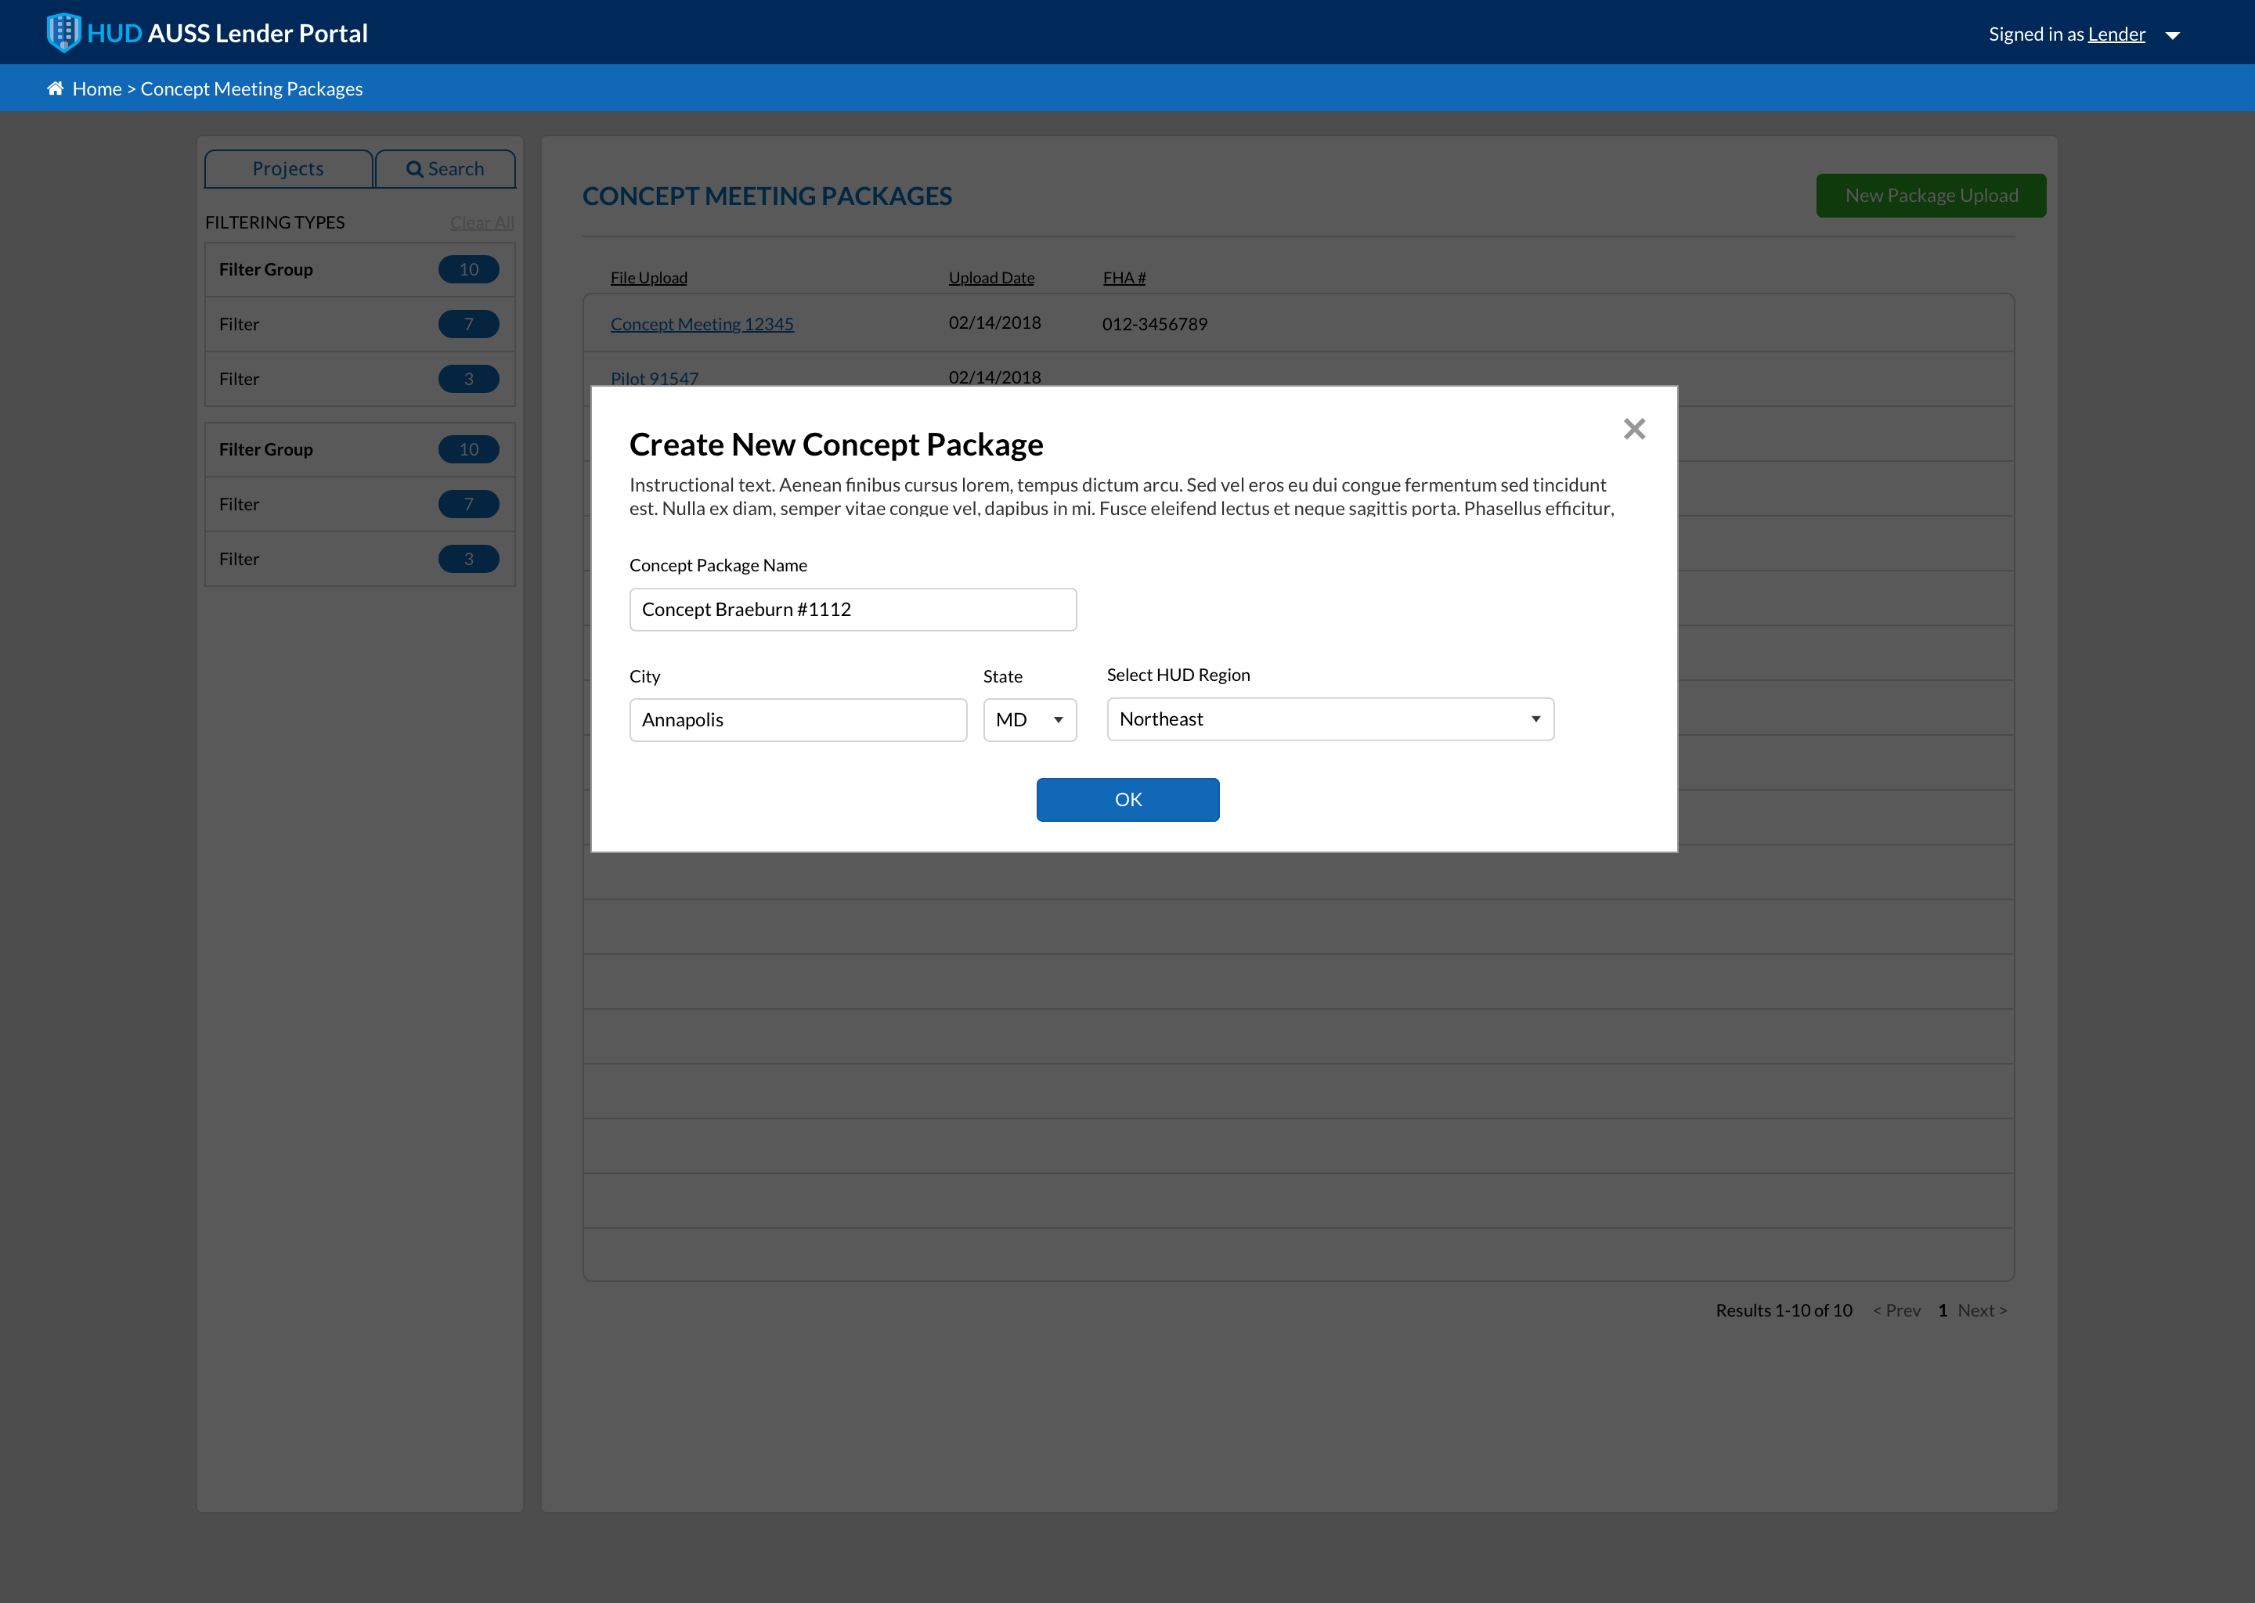Open the State dropdown showing MD
This screenshot has width=2255, height=1603.
(x=1029, y=719)
